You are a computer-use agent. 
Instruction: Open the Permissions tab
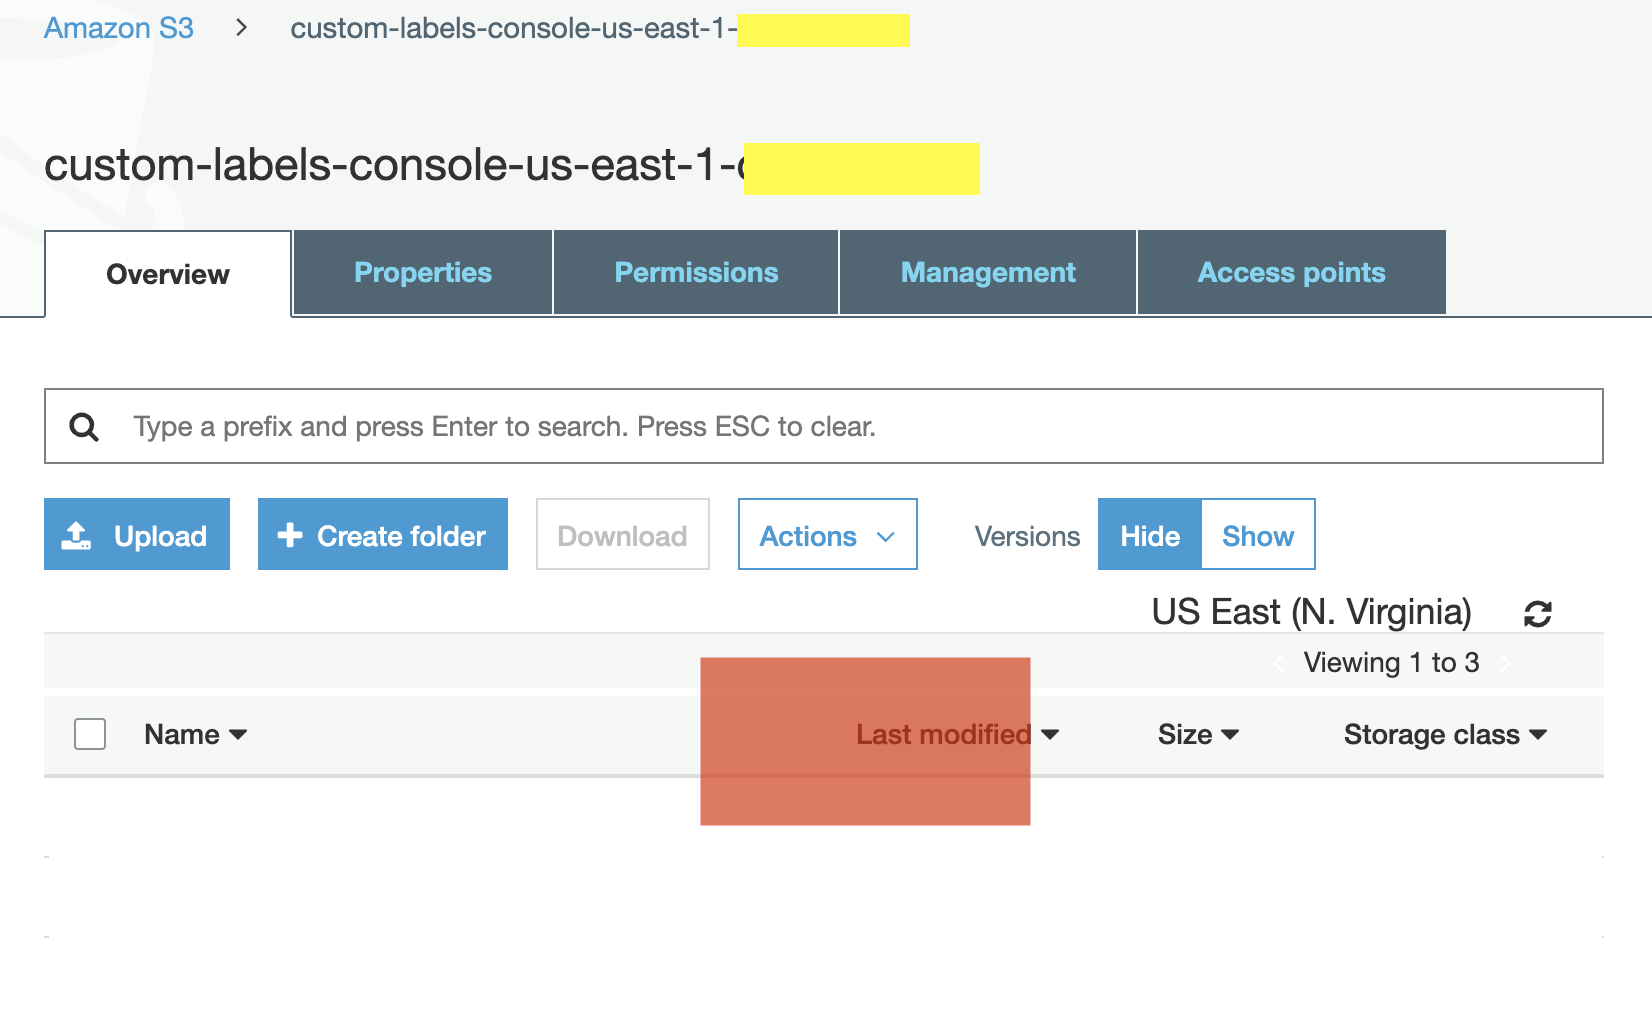(696, 272)
